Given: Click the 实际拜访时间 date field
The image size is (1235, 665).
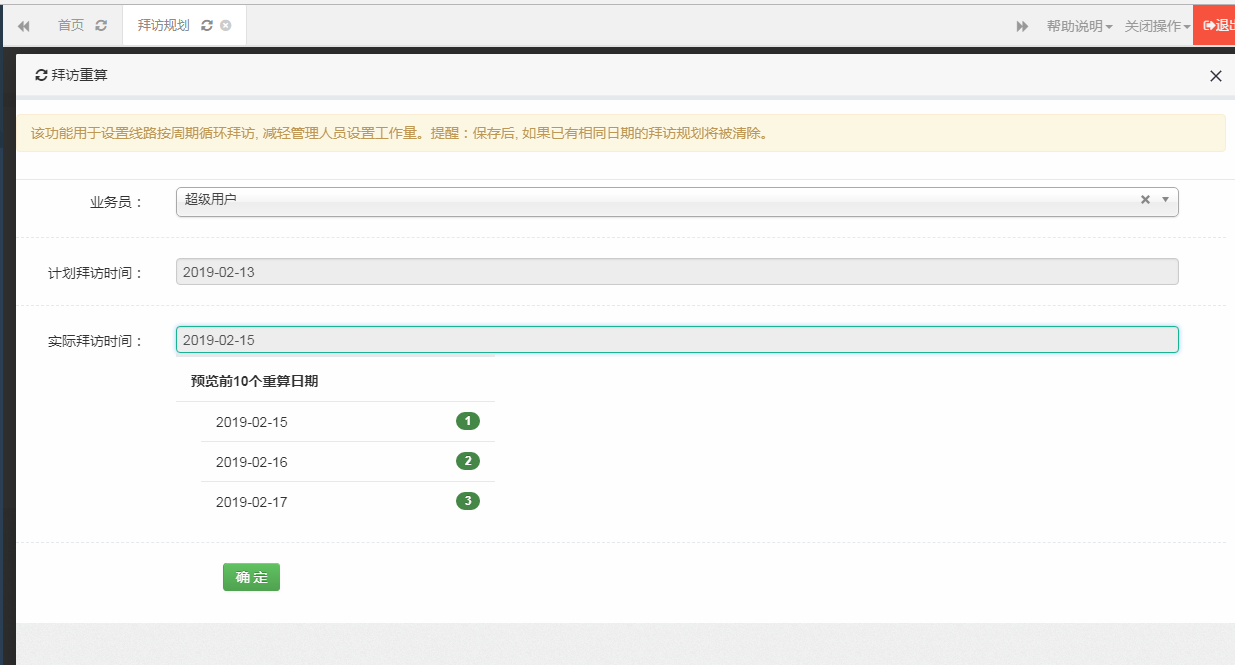Looking at the screenshot, I should tap(677, 340).
